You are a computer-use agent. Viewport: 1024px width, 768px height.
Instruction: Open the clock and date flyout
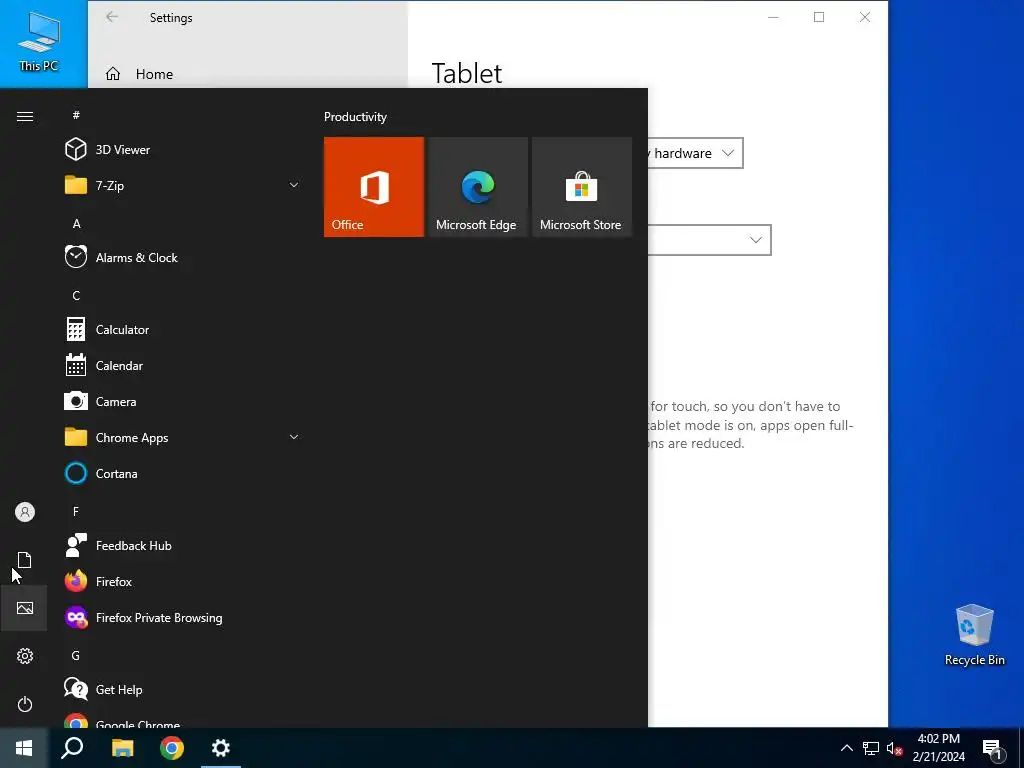click(938, 748)
